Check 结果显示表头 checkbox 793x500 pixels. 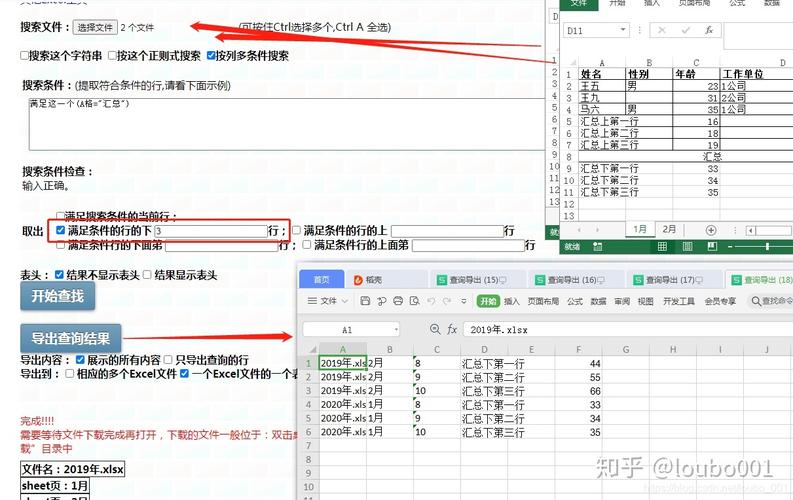(x=147, y=275)
